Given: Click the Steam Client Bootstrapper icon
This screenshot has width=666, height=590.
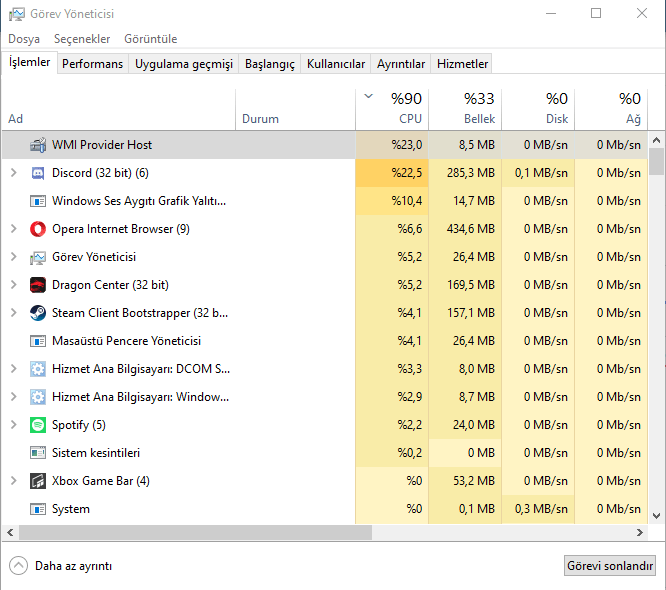Looking at the screenshot, I should click(x=38, y=313).
